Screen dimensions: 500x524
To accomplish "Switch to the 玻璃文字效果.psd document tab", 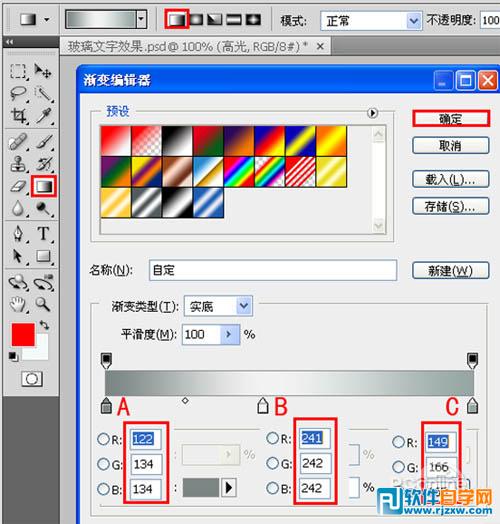I will (188, 46).
